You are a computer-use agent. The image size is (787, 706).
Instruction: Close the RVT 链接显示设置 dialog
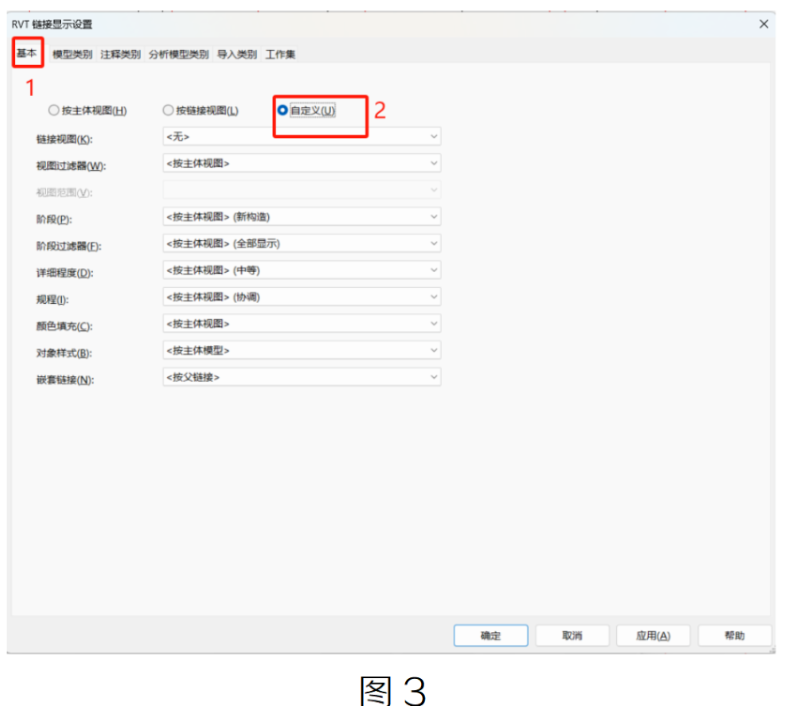click(x=763, y=24)
